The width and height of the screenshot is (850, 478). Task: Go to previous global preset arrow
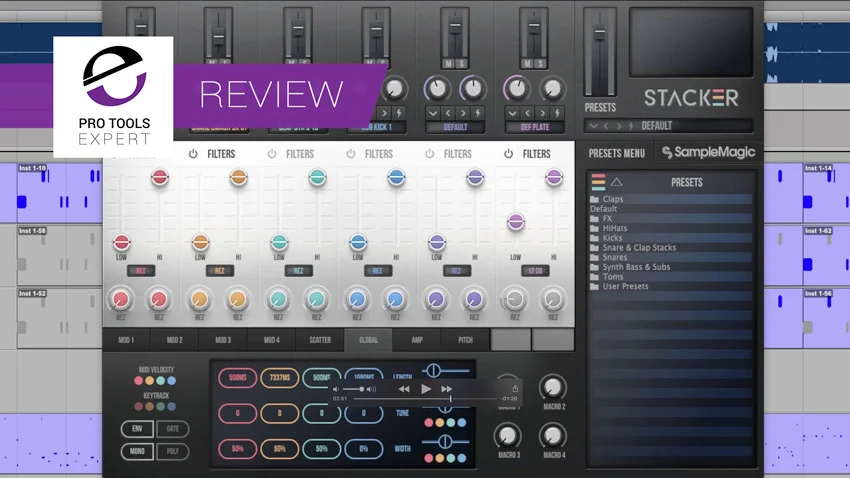606,126
